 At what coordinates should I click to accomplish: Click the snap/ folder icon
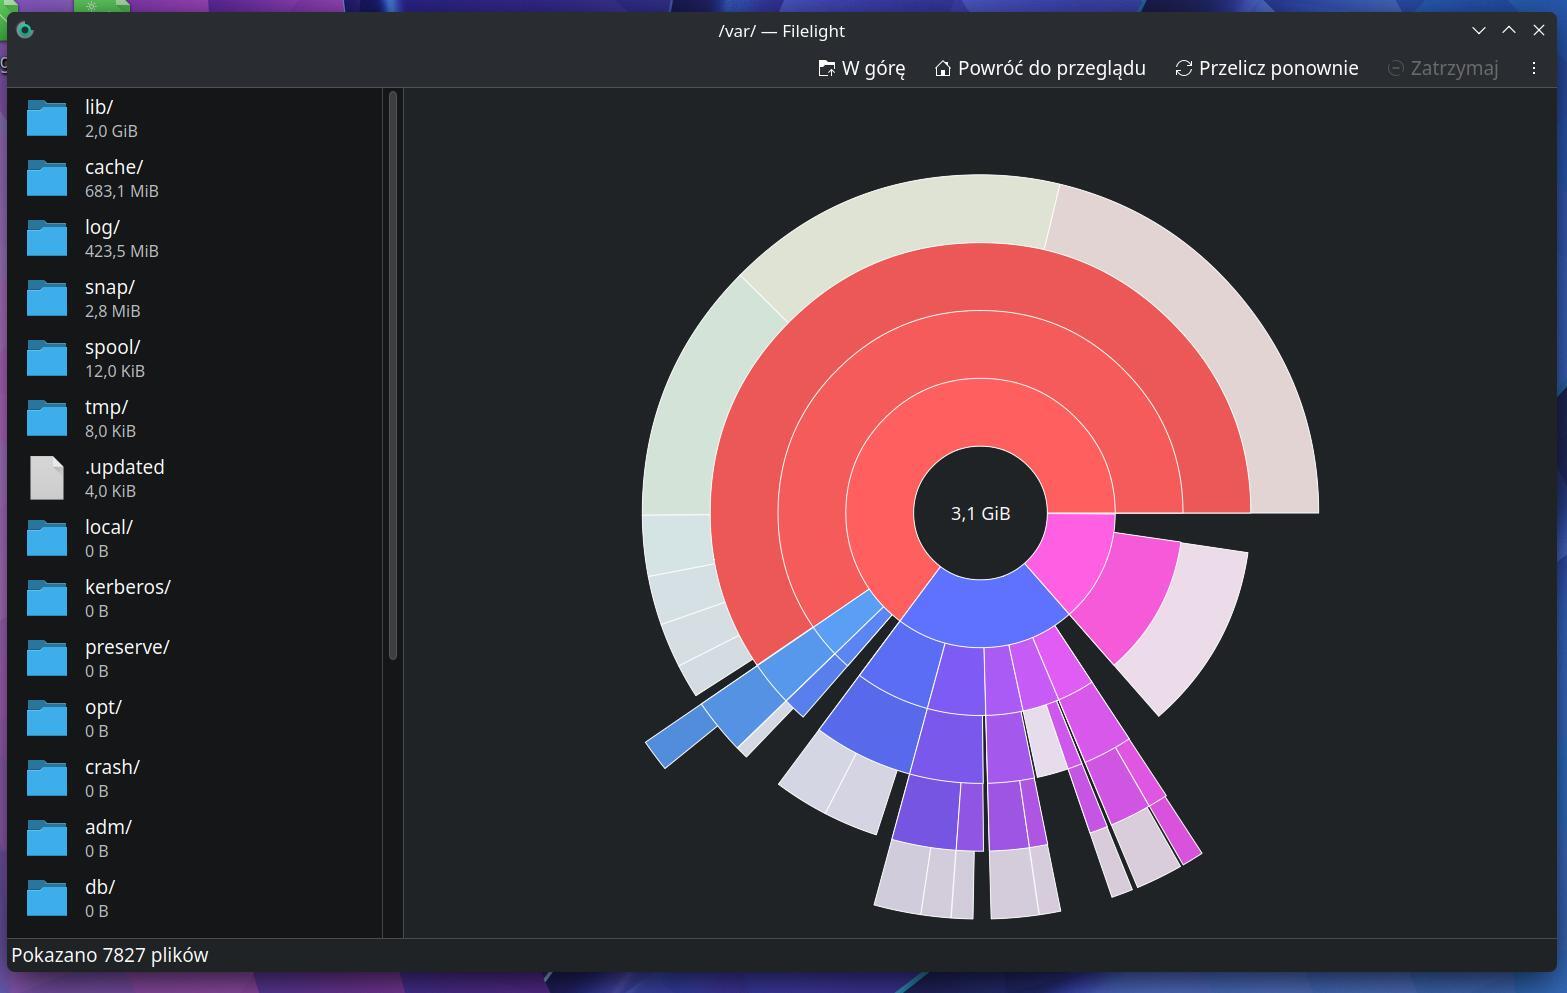pyautogui.click(x=46, y=298)
